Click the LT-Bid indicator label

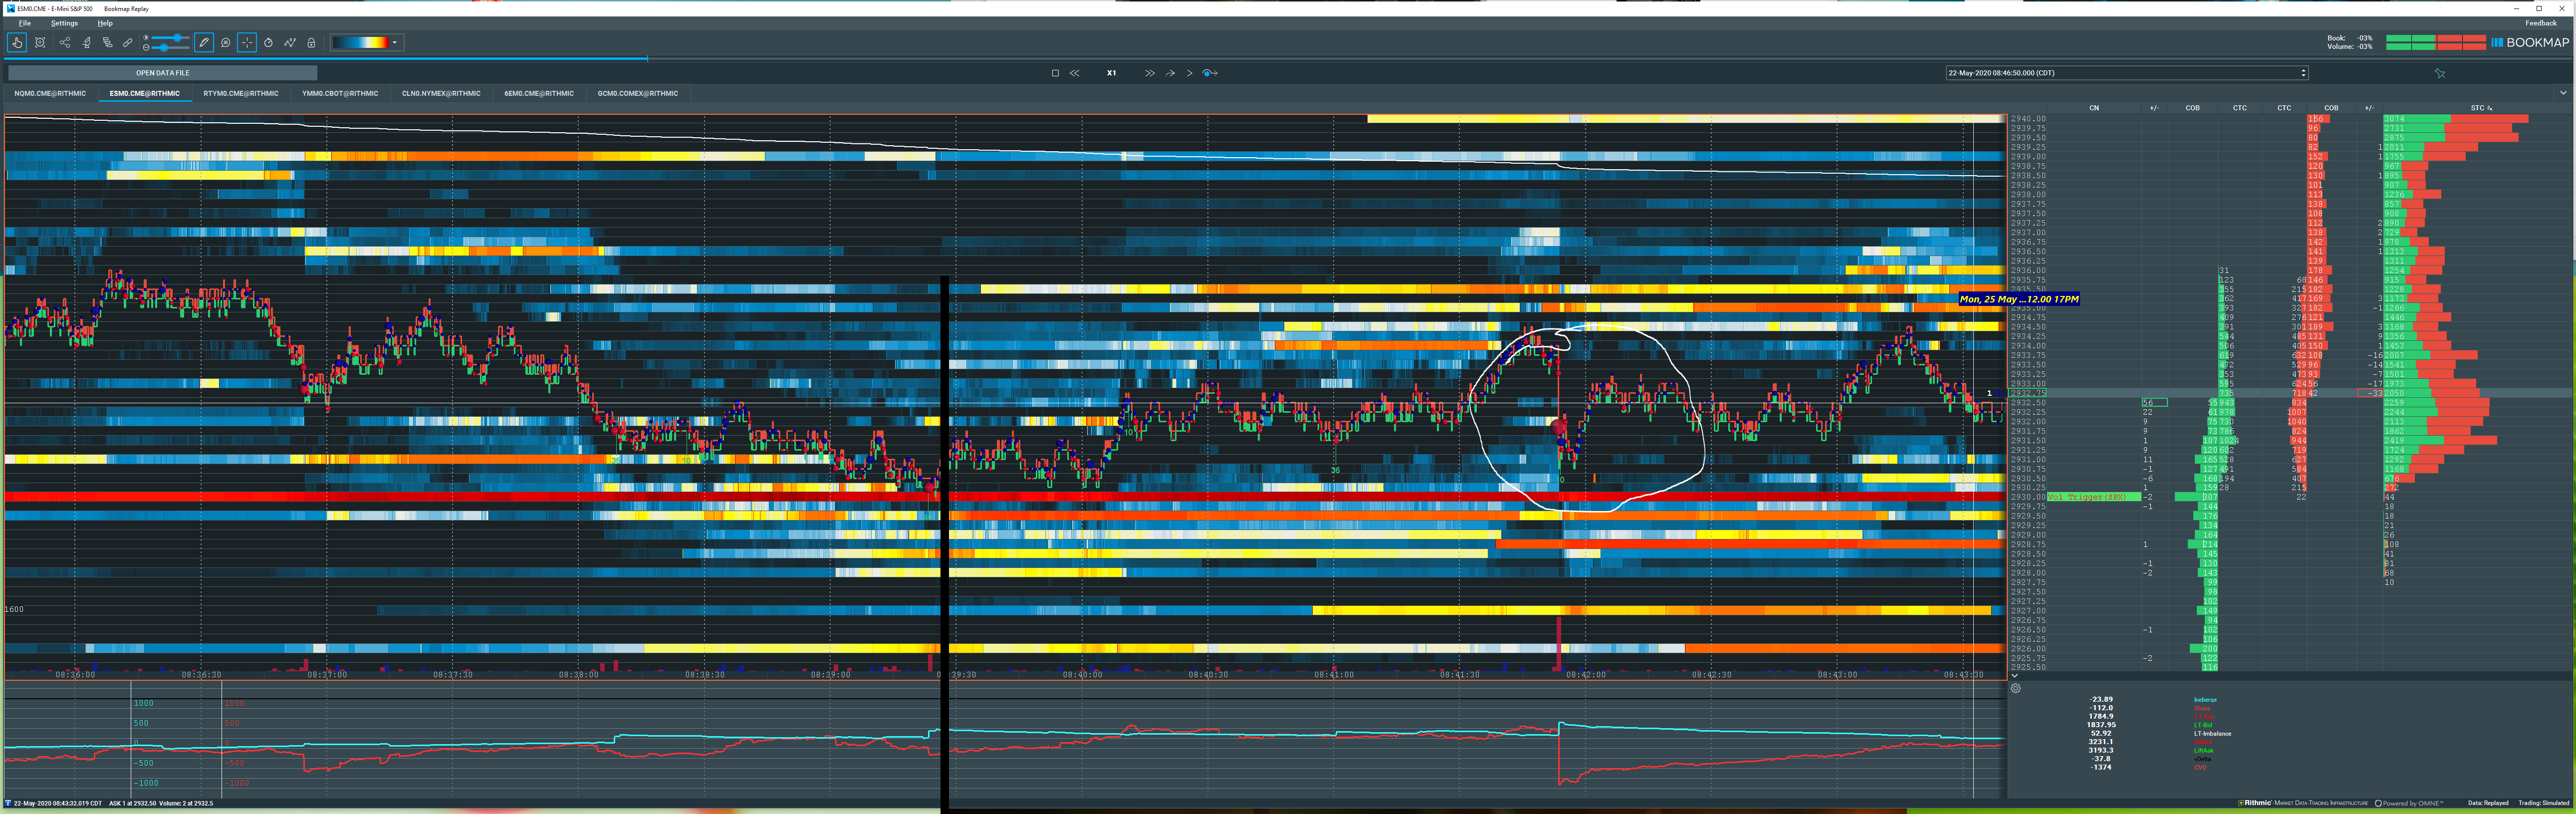pyautogui.click(x=2203, y=725)
